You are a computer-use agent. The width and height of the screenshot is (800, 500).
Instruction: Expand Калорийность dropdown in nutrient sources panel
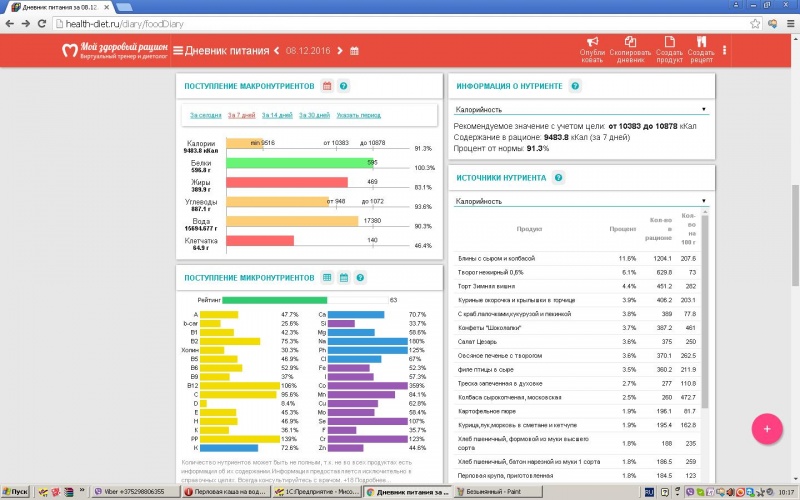[x=580, y=201]
